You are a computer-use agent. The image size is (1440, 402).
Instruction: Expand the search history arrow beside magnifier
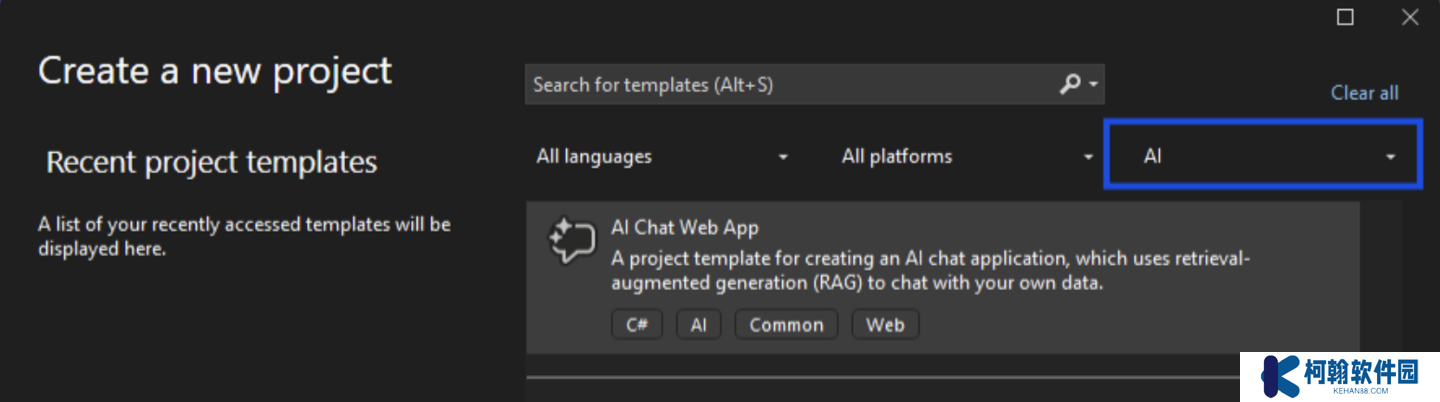(x=1094, y=85)
